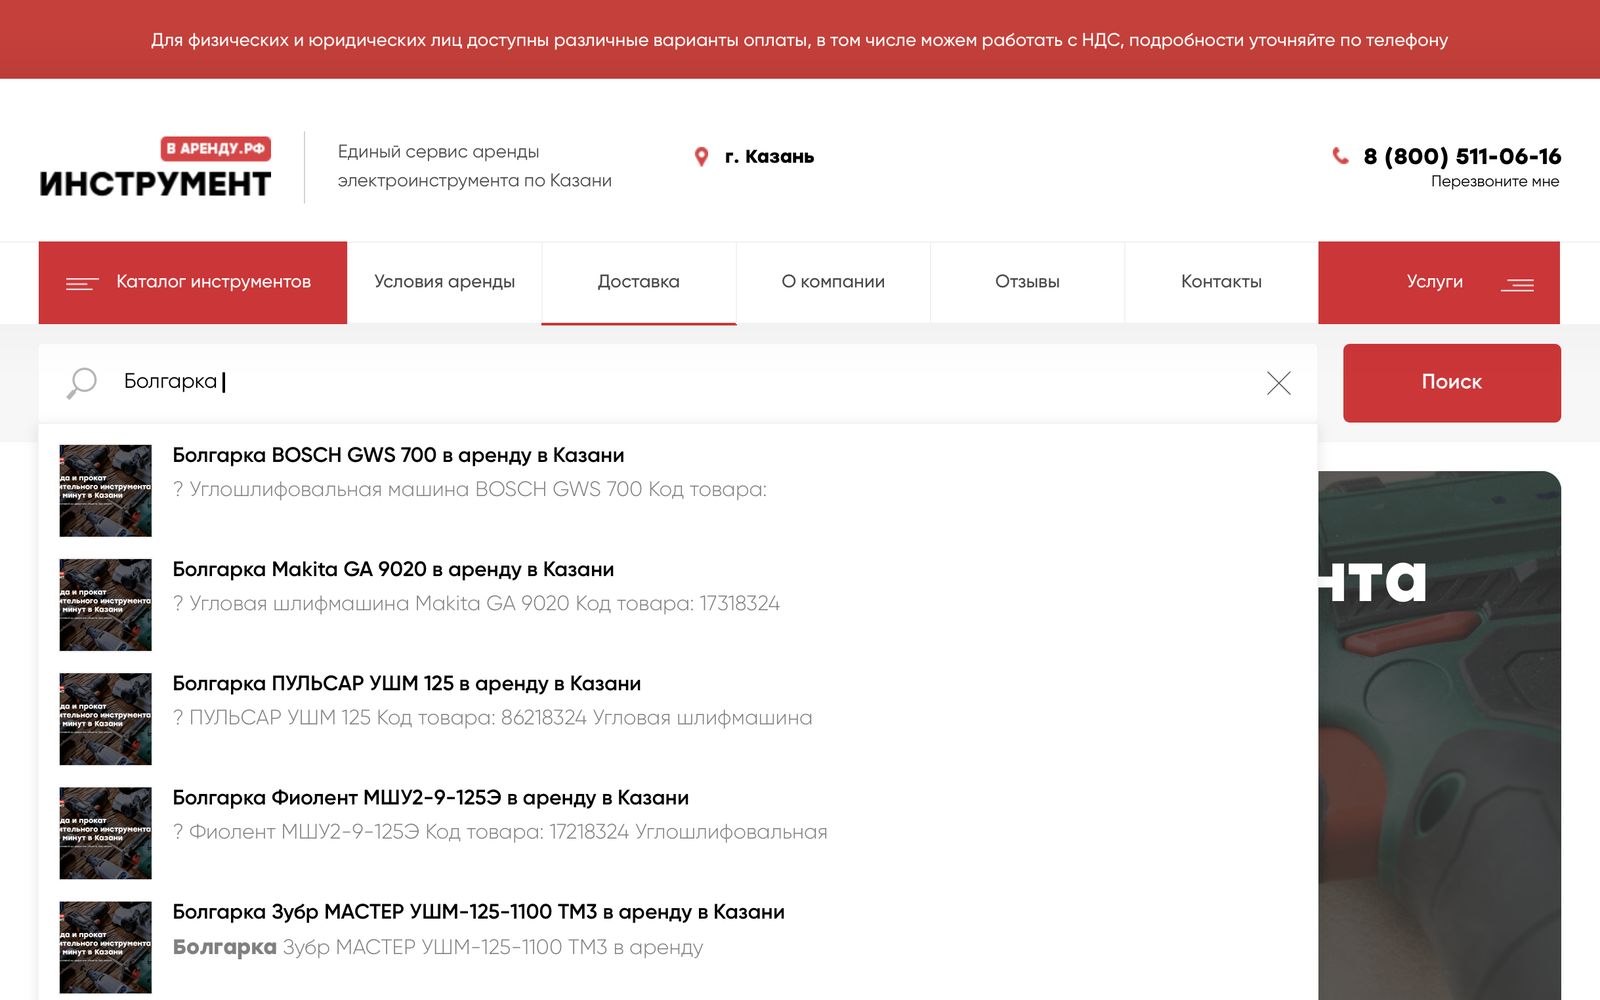
Task: Click the red Поиск button
Action: pos(1451,382)
